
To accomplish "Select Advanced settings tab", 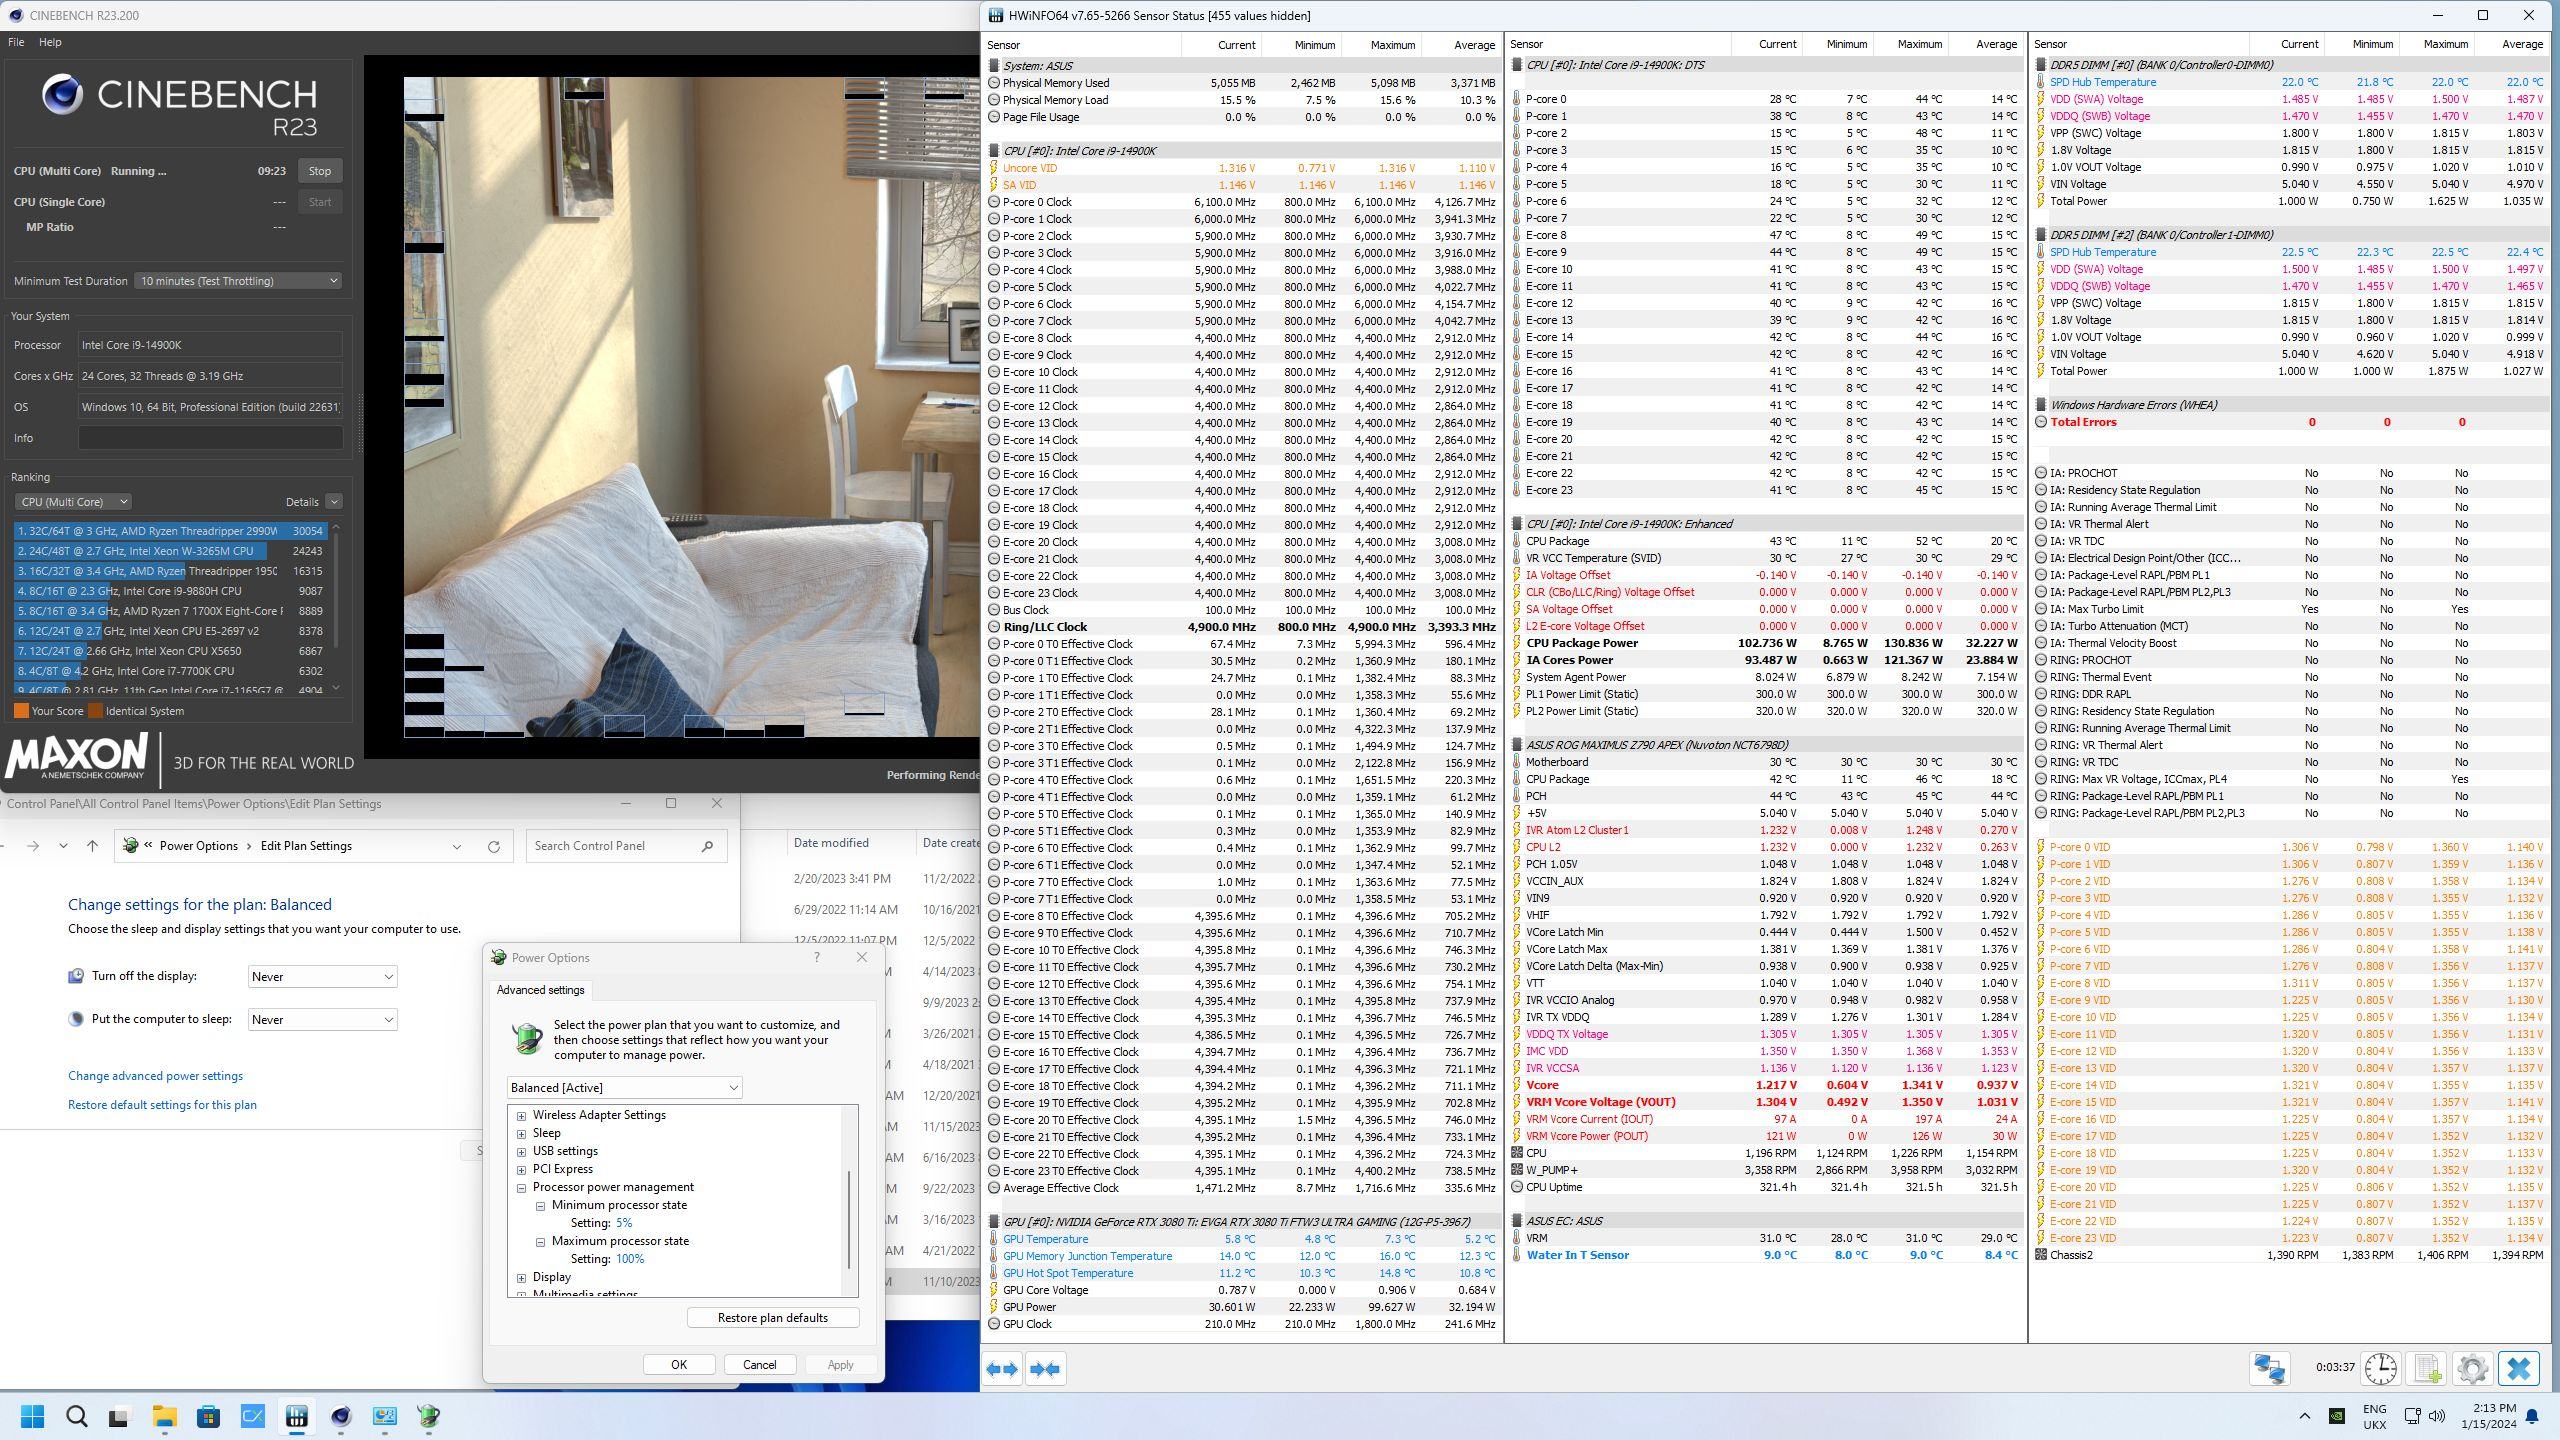I will pyautogui.click(x=540, y=990).
